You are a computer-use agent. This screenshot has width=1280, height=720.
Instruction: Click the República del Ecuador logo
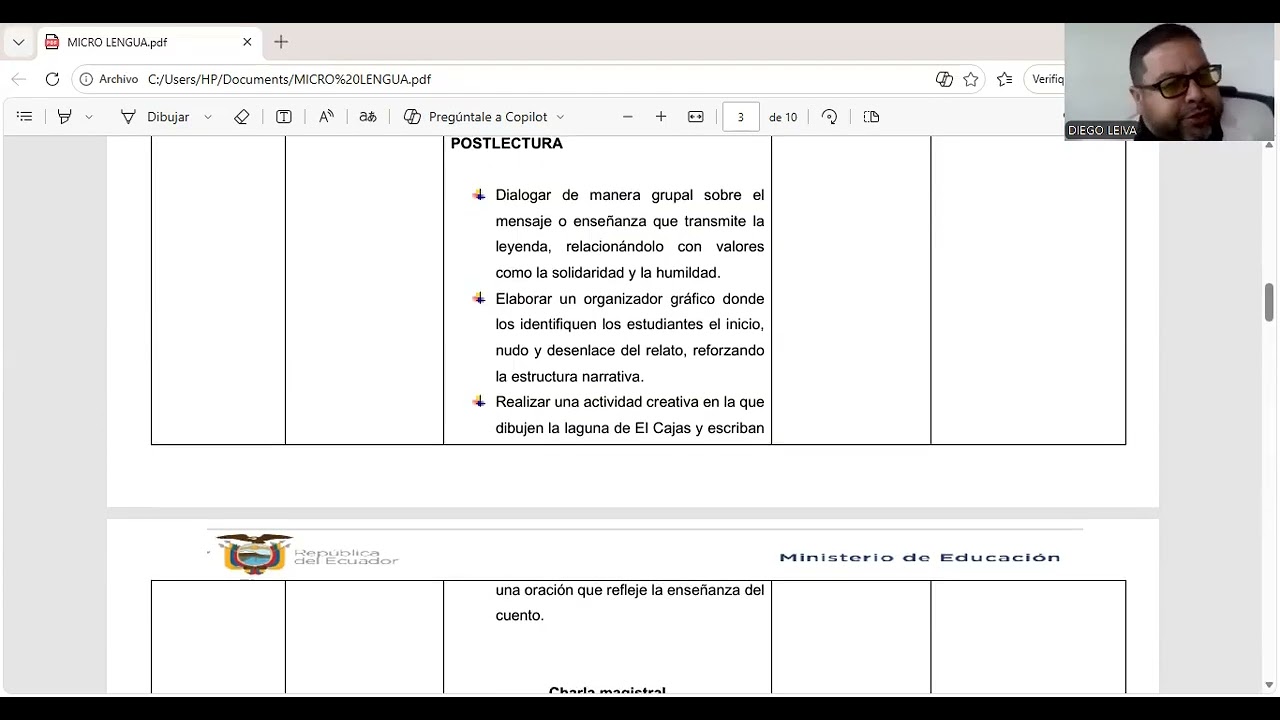tap(306, 554)
